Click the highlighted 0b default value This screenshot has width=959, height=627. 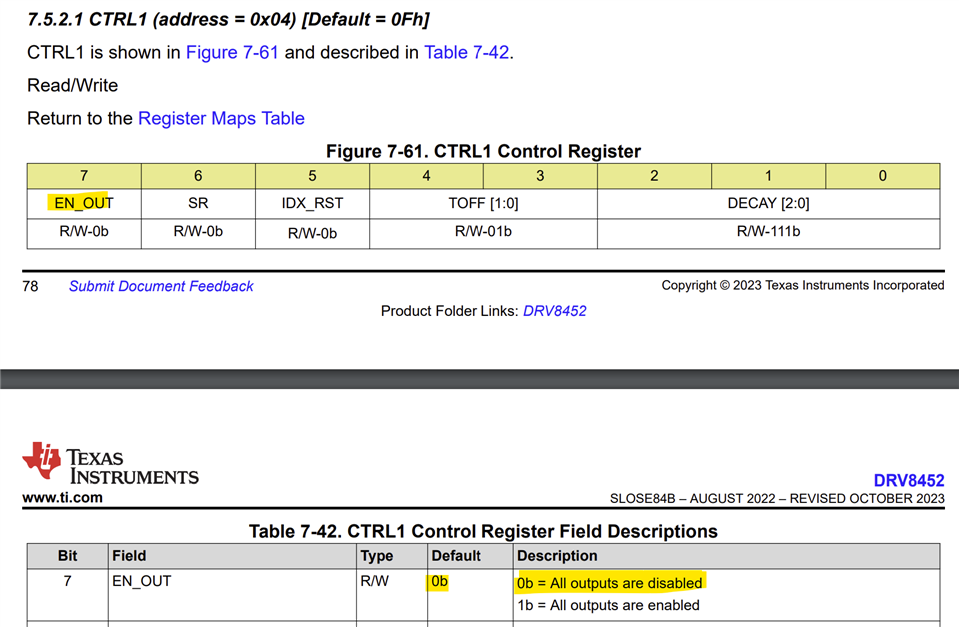pyautogui.click(x=439, y=581)
